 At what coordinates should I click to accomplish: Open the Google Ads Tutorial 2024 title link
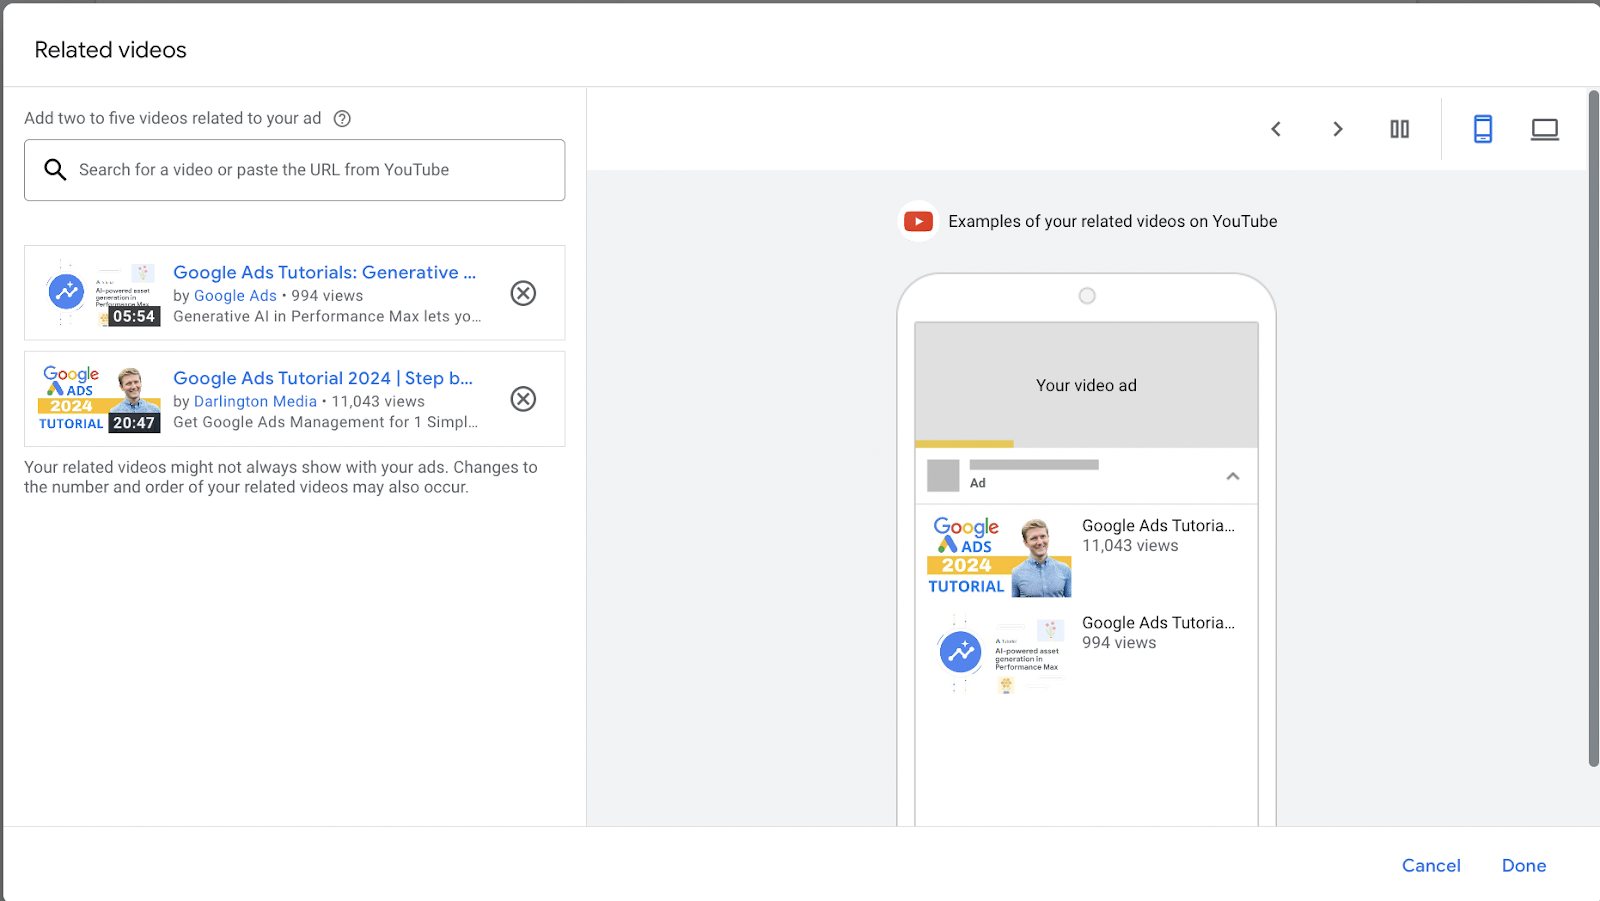(x=323, y=378)
